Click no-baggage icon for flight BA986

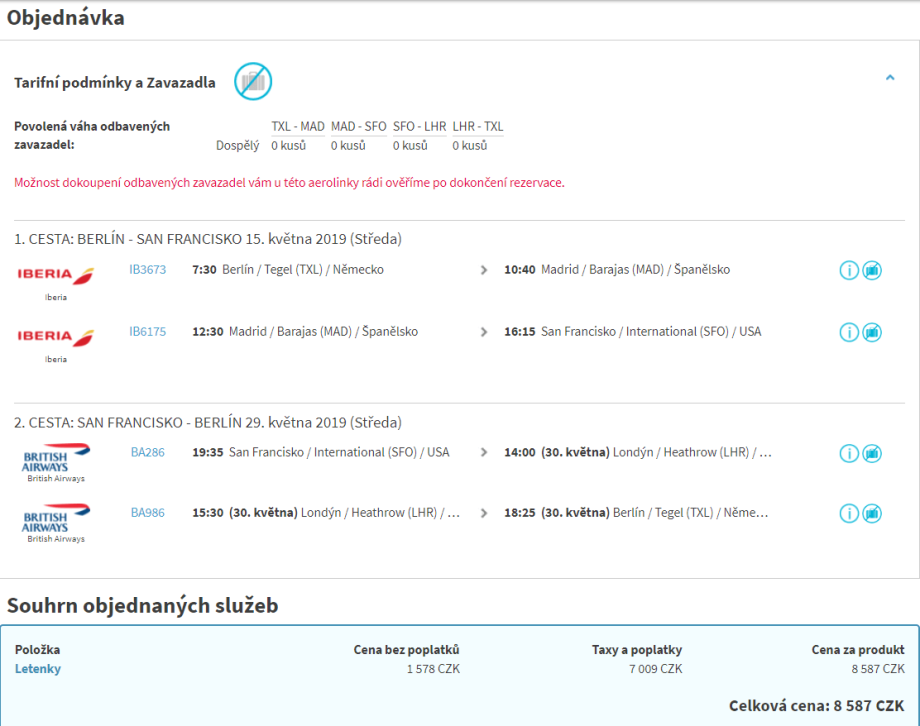coord(872,514)
